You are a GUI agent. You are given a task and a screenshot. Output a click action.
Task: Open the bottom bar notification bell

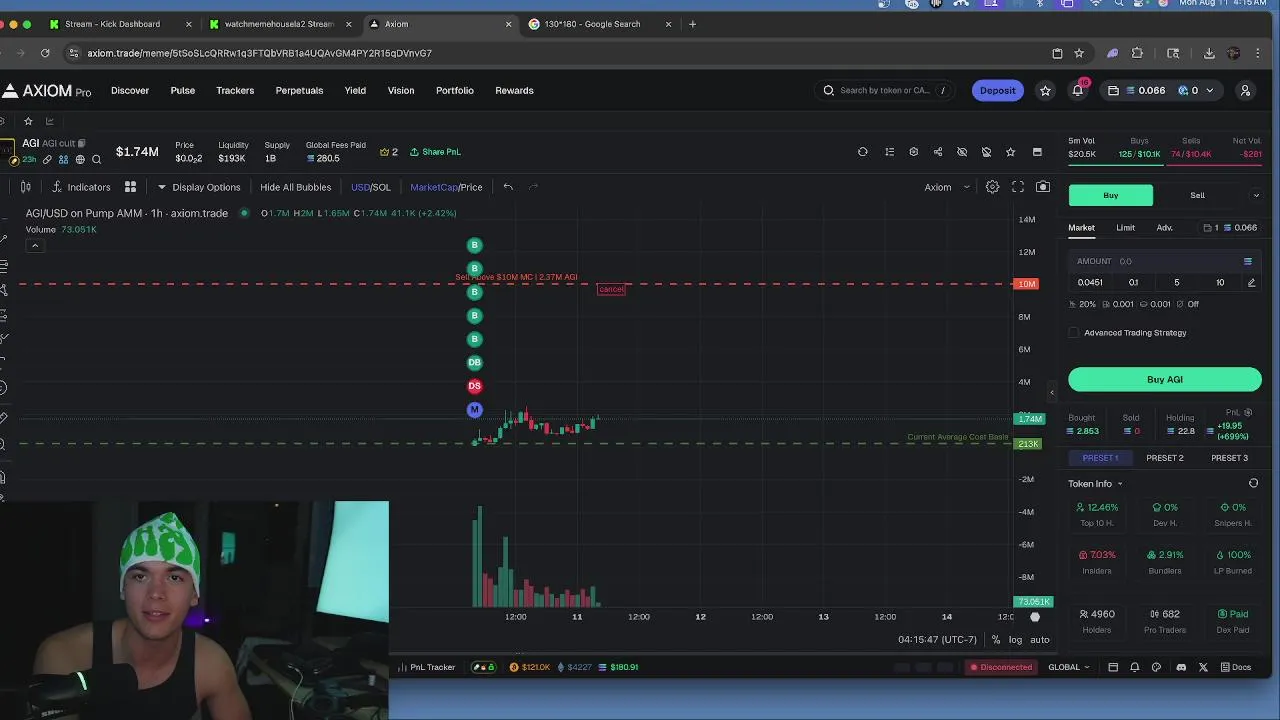point(1135,667)
